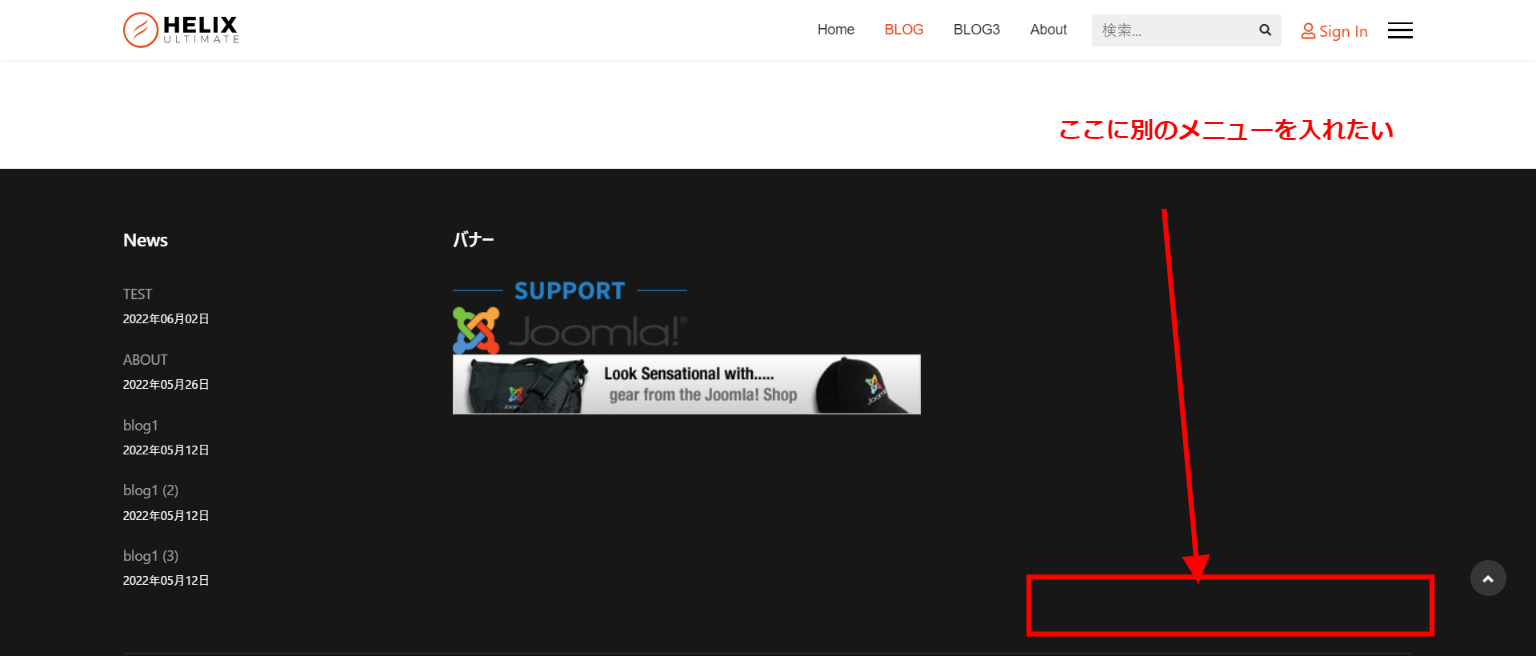
Task: Click the Joomla Shop banner image
Action: pyautogui.click(x=686, y=384)
